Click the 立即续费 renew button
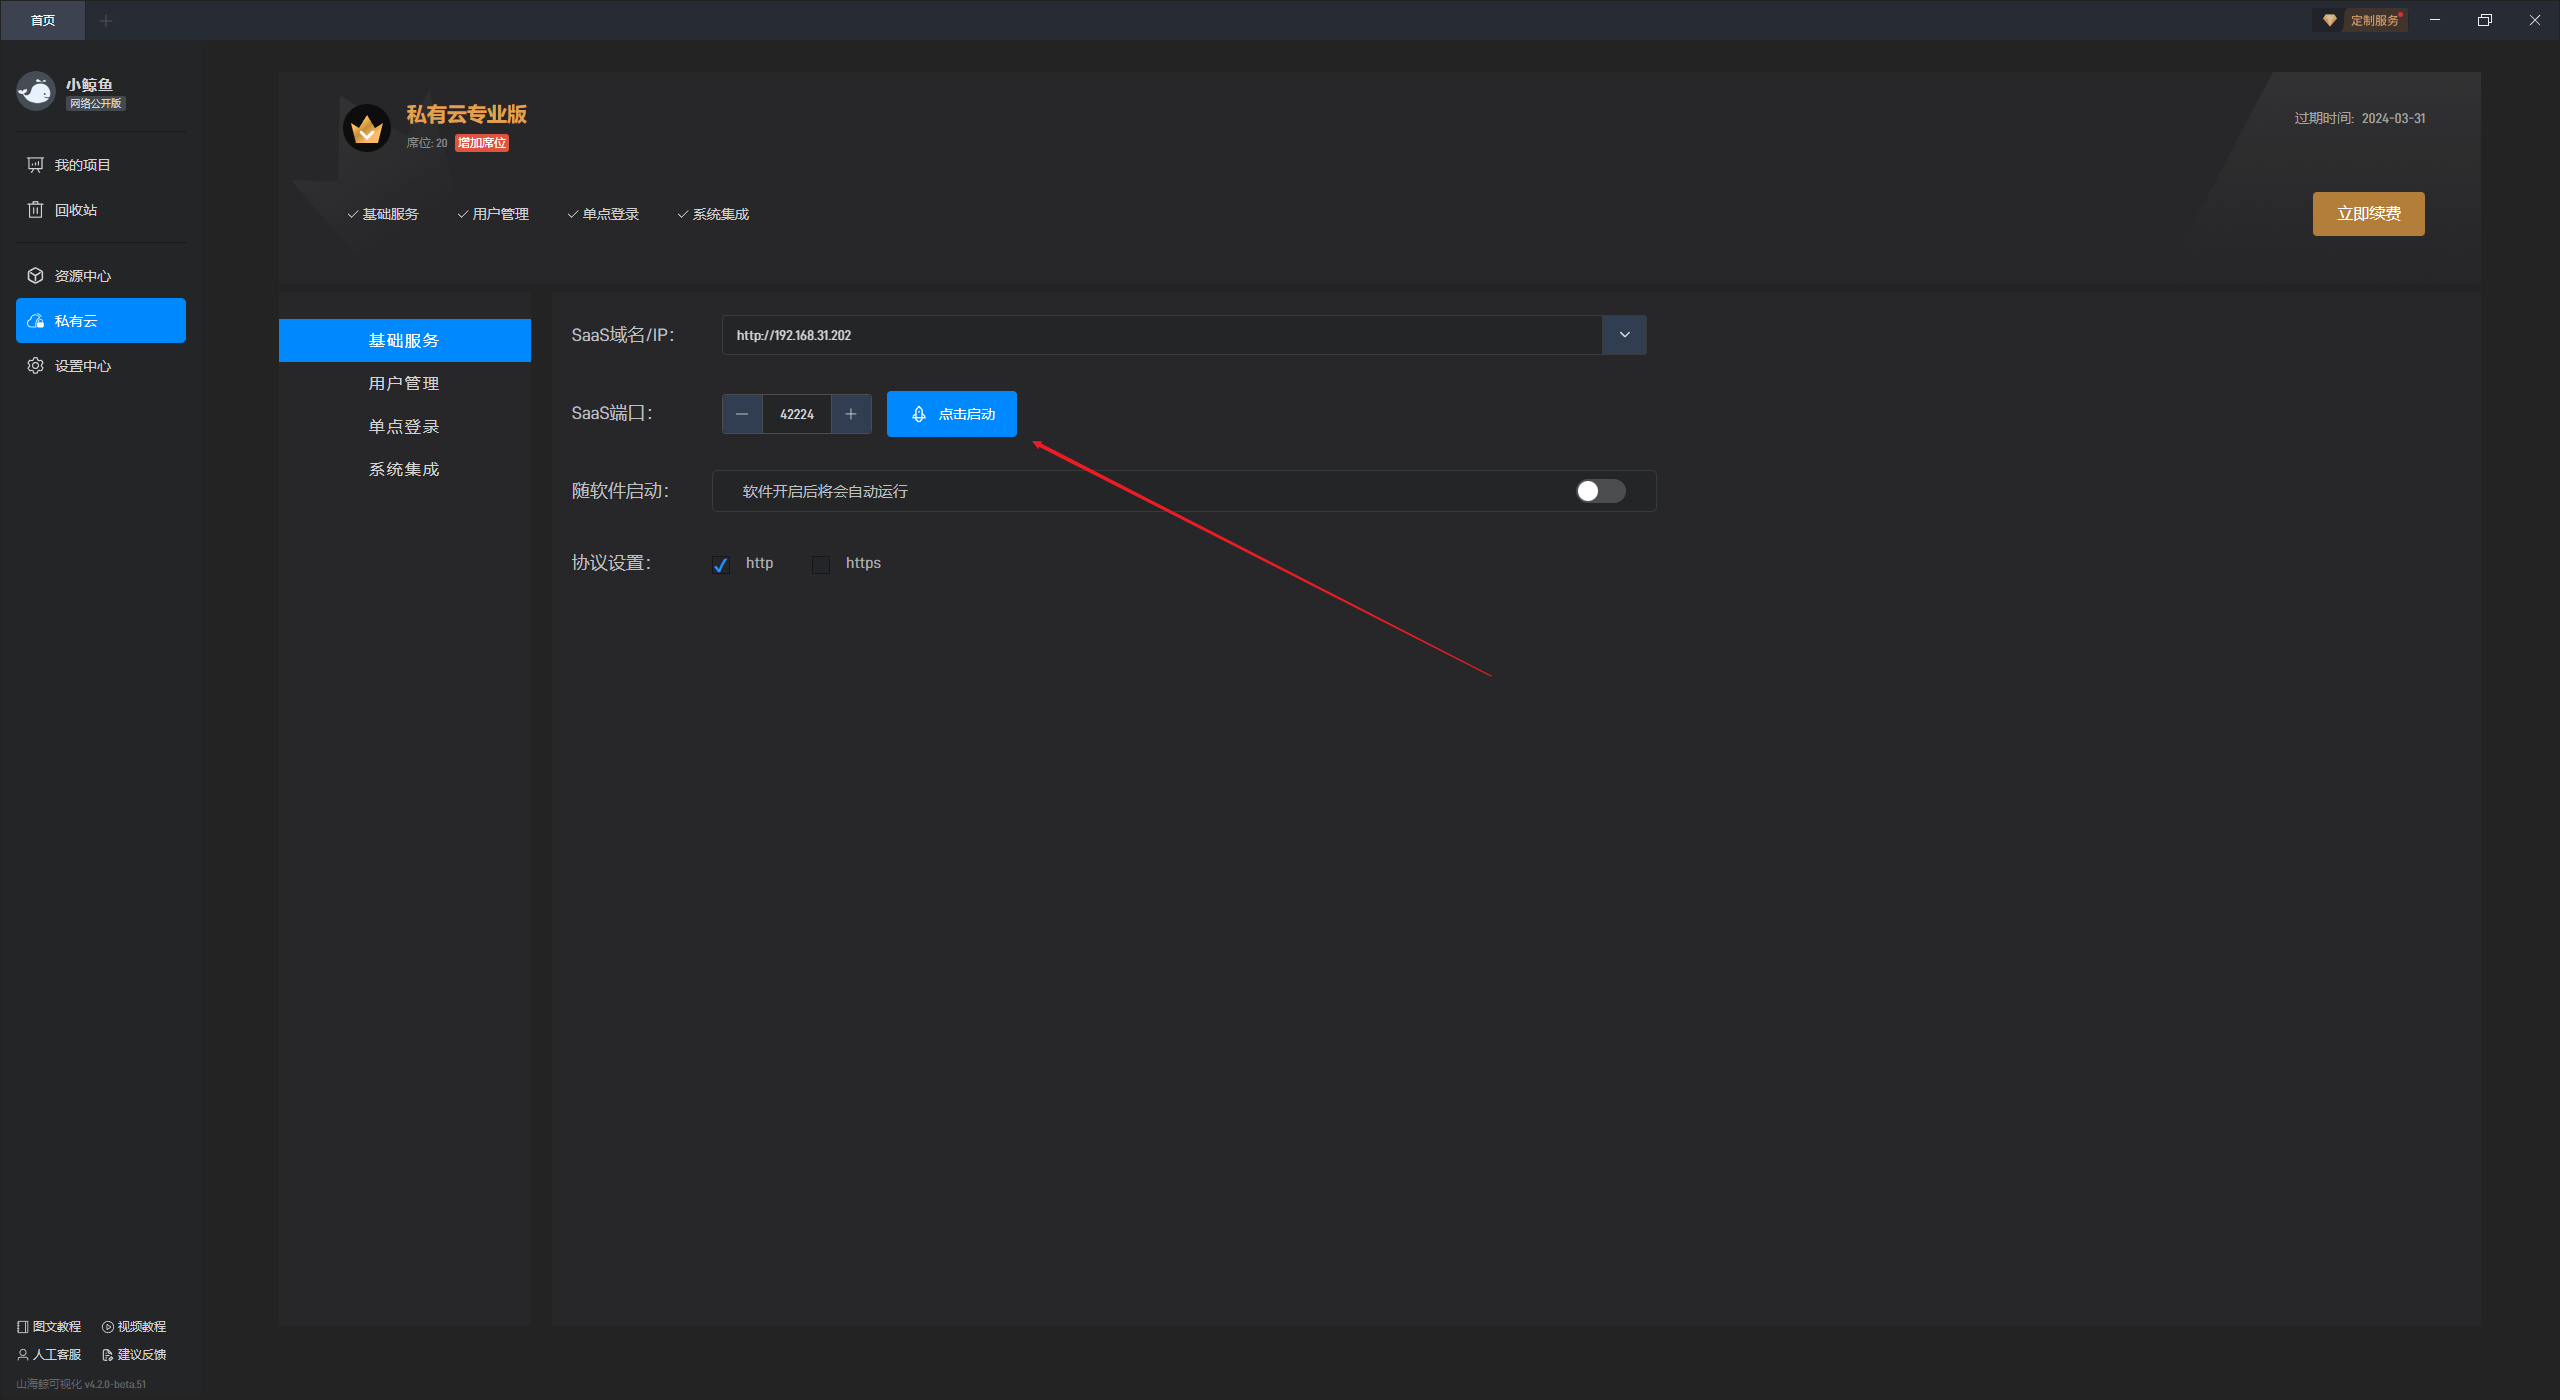 click(x=2368, y=214)
